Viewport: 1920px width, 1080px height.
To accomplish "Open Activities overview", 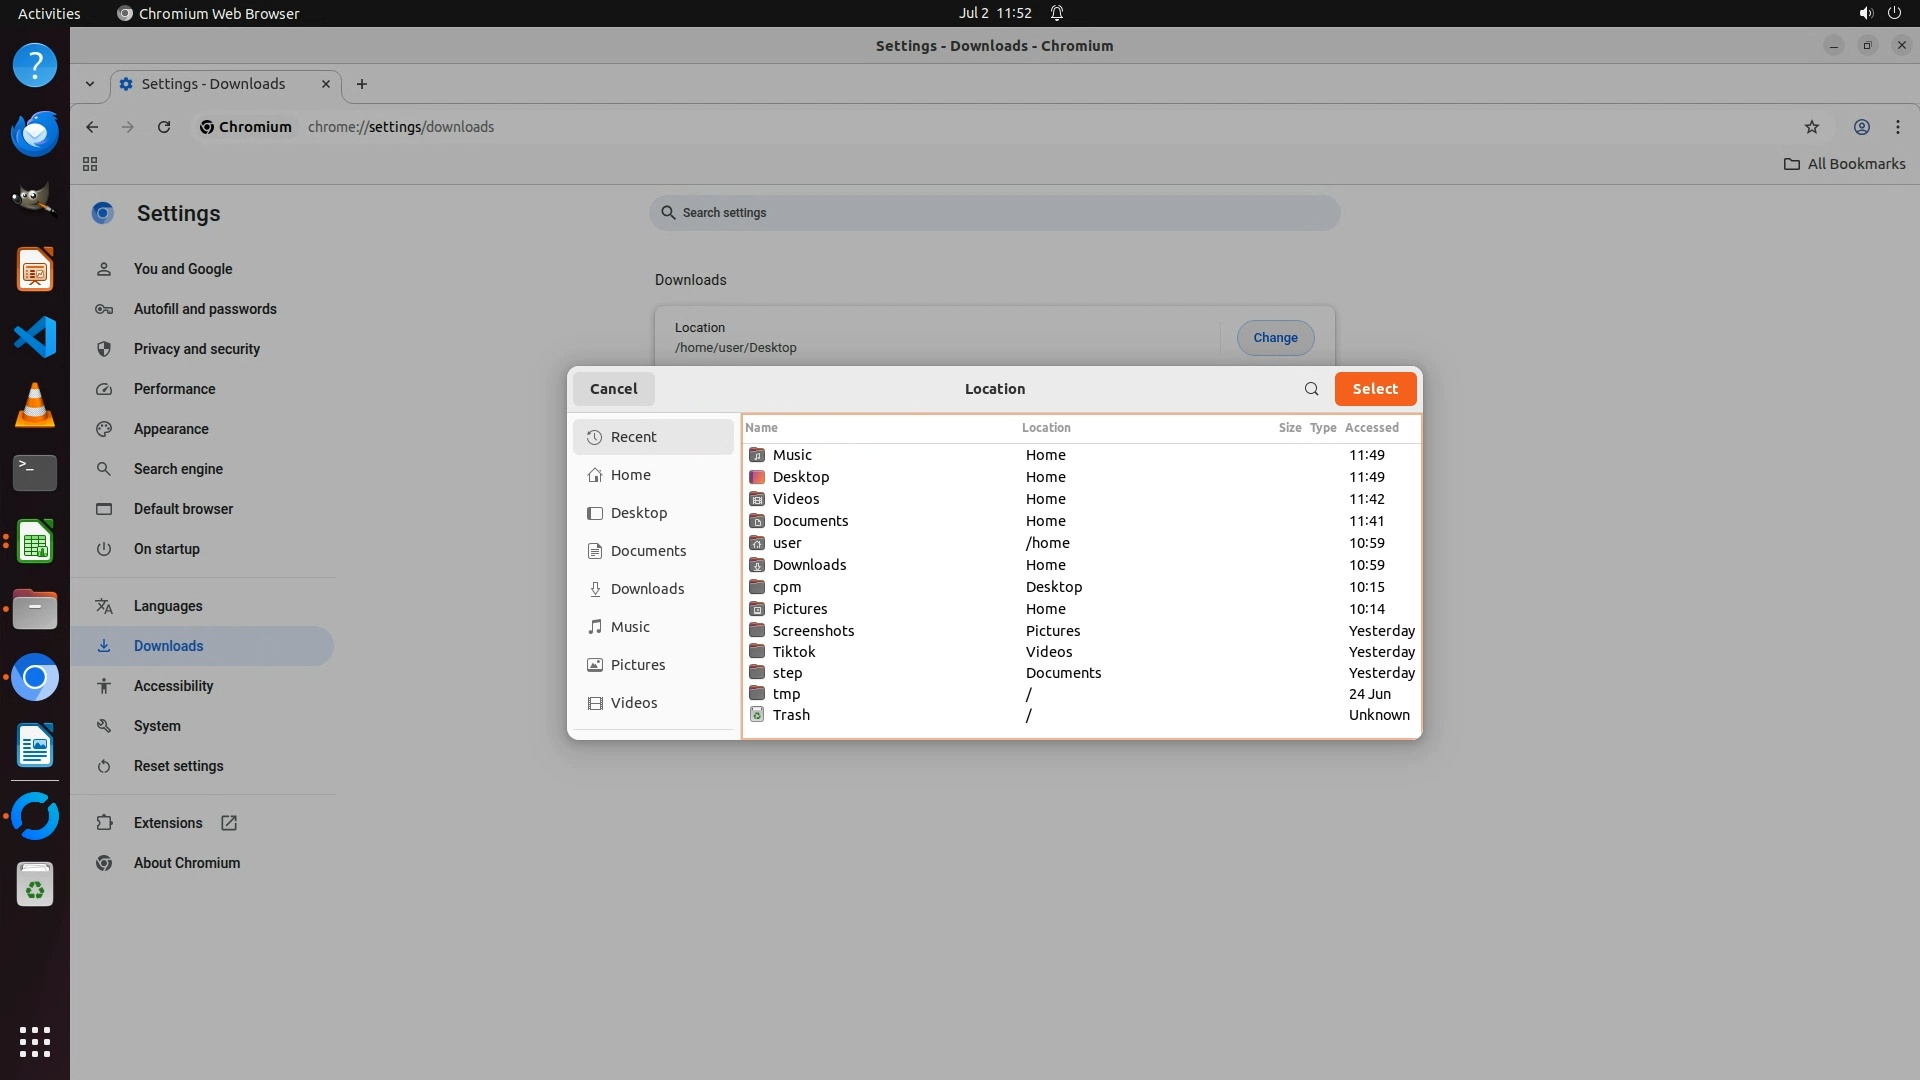I will [x=49, y=13].
